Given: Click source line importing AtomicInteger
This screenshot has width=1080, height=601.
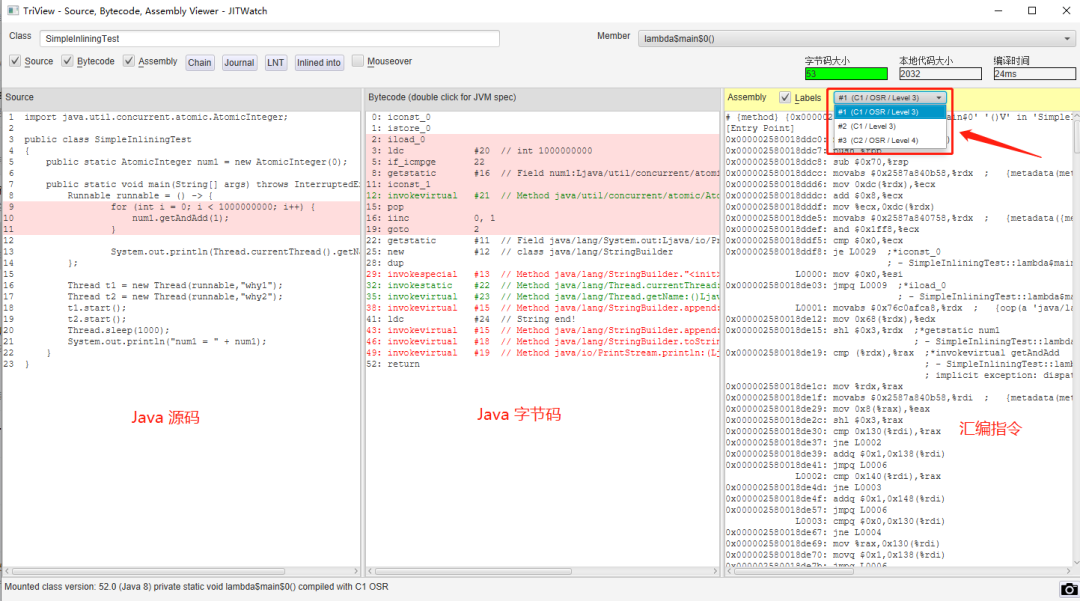Looking at the screenshot, I should 156,117.
